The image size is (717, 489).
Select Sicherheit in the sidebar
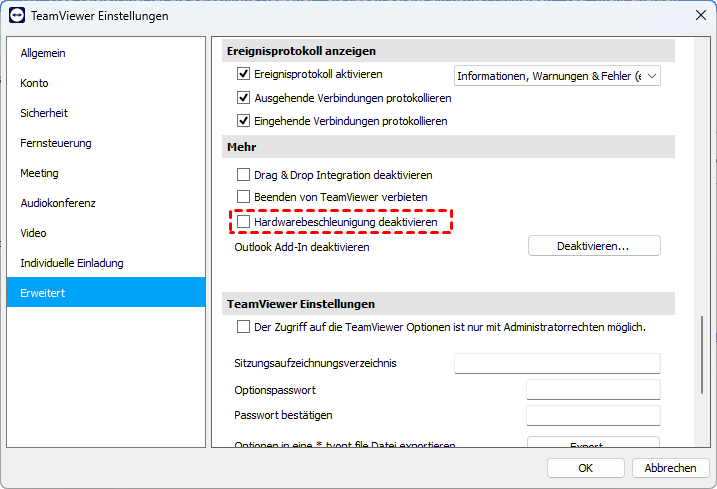(x=106, y=113)
